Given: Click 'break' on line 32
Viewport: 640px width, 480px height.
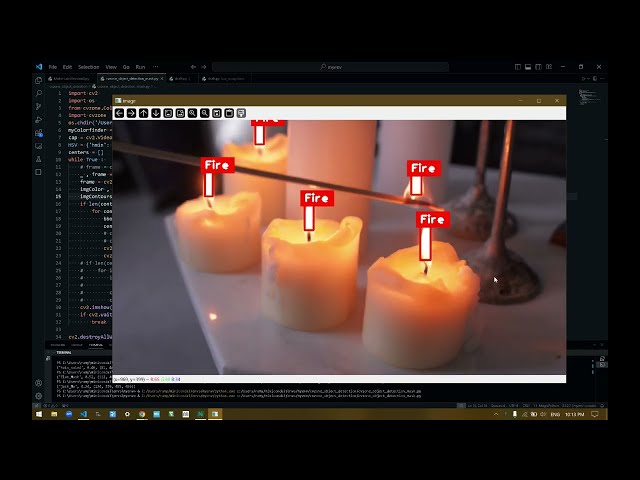Looking at the screenshot, I should tap(99, 322).
